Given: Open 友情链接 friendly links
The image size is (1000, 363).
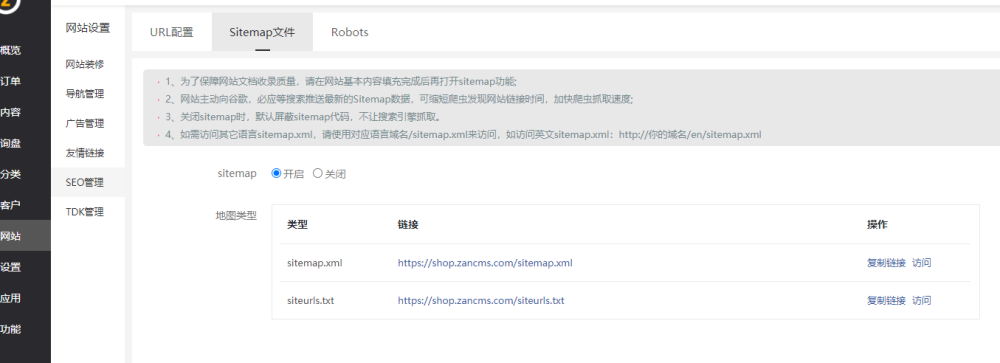Looking at the screenshot, I should point(85,153).
